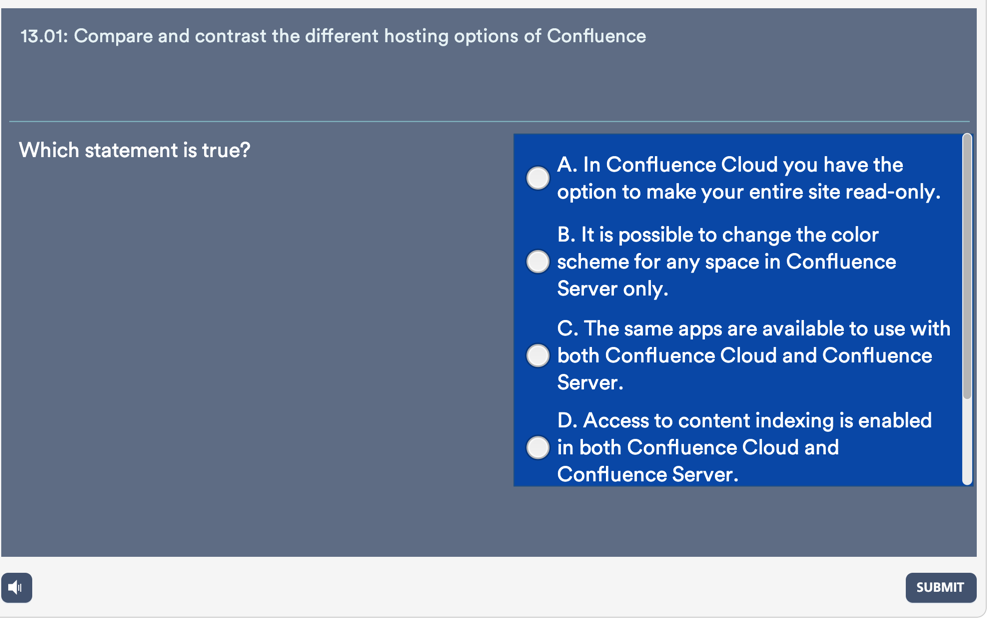This screenshot has height=620, width=991.
Task: Choose radio button for answer B
Action: pos(538,262)
